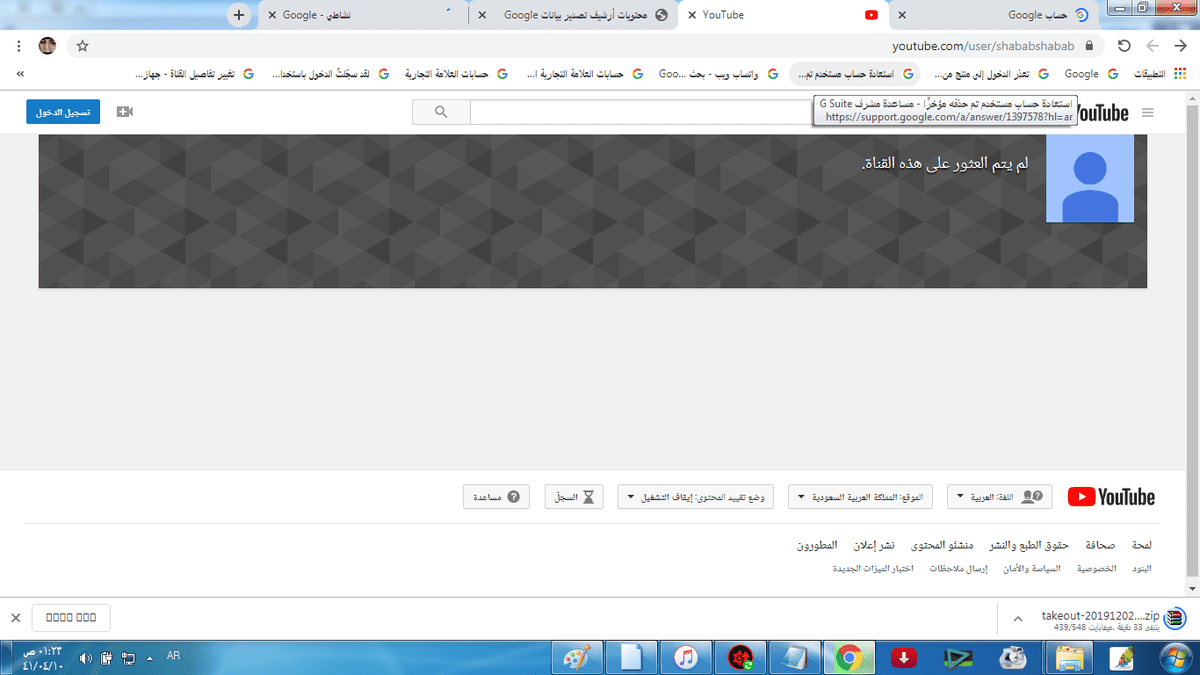Go forward in browser history

(1152, 46)
